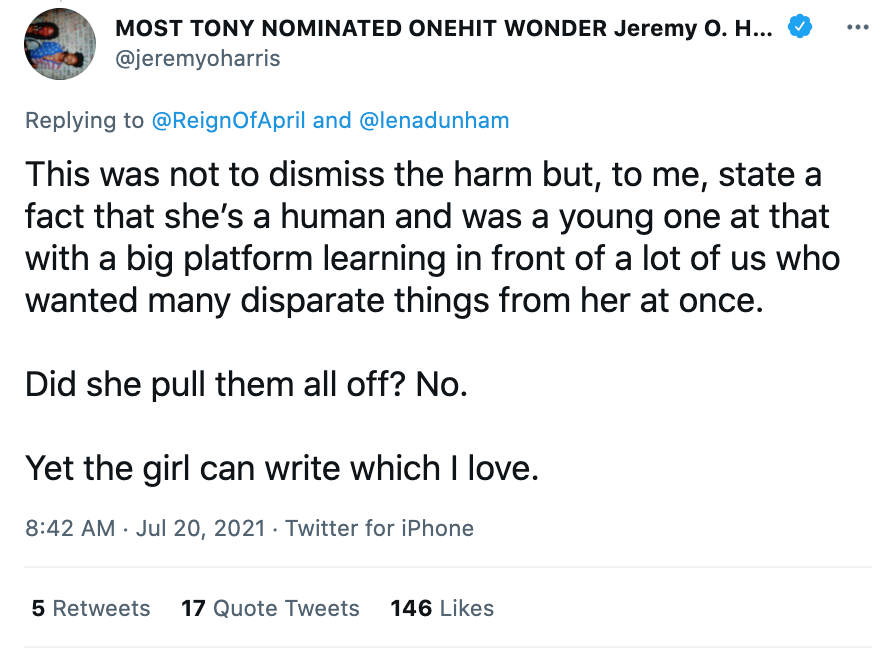Visit the @ReignOfApril mention
This screenshot has height=650, width=896.
click(228, 121)
